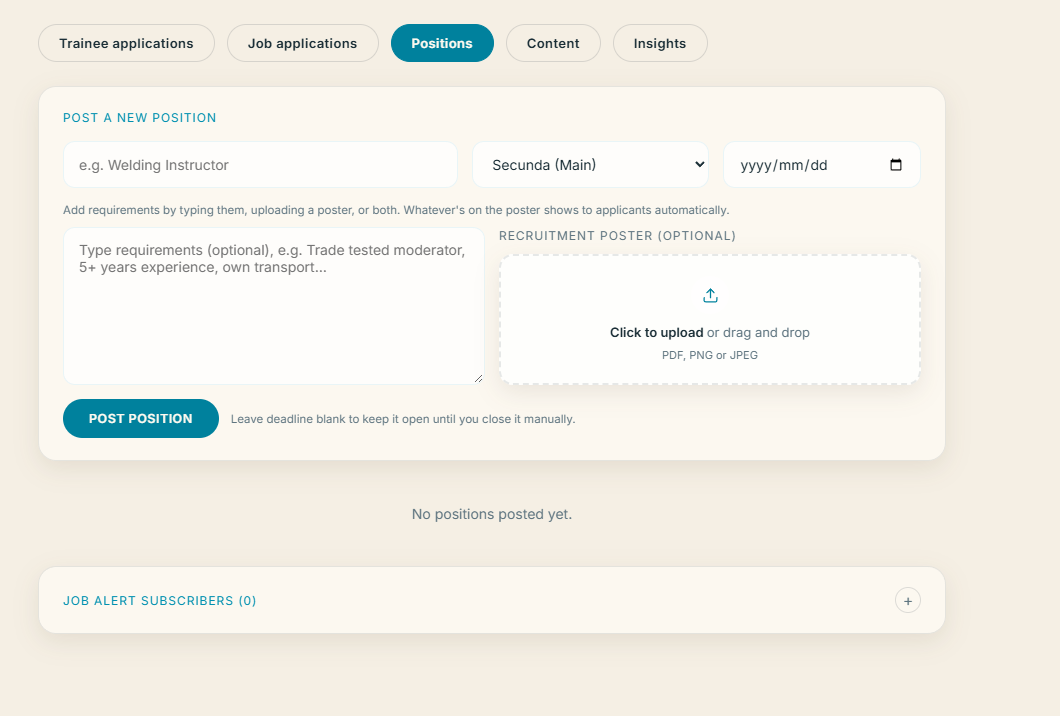Viewport: 1060px width, 716px height.
Task: Click the requirements textarea resize handle
Action: point(479,379)
